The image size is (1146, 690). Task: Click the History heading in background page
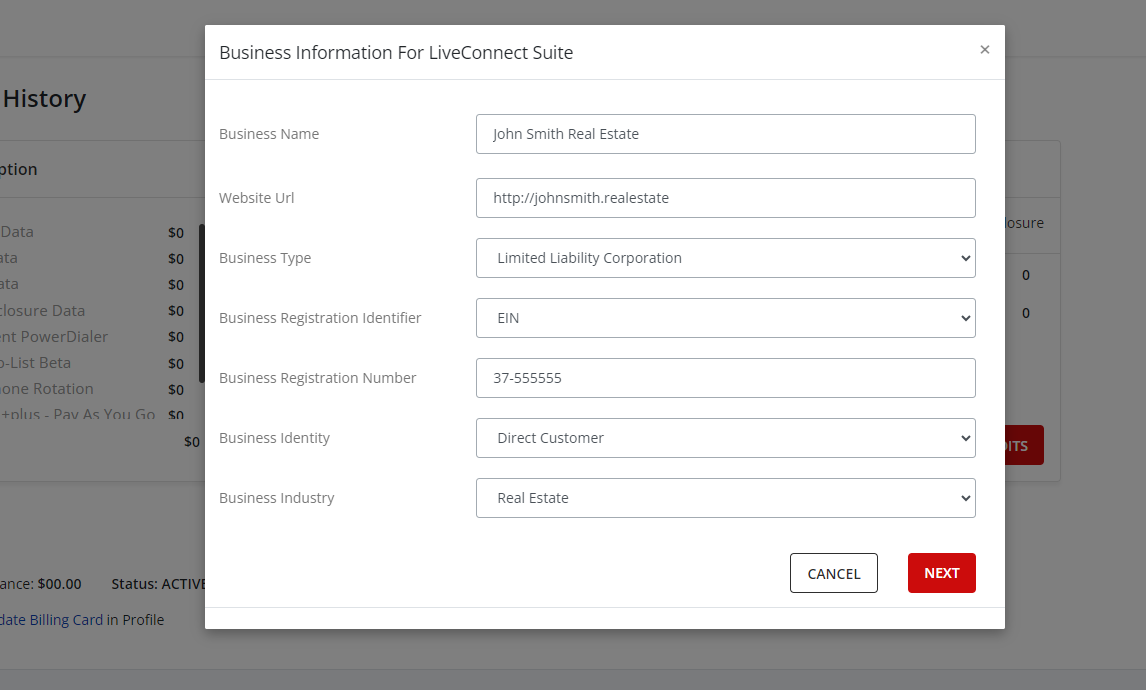[x=44, y=99]
